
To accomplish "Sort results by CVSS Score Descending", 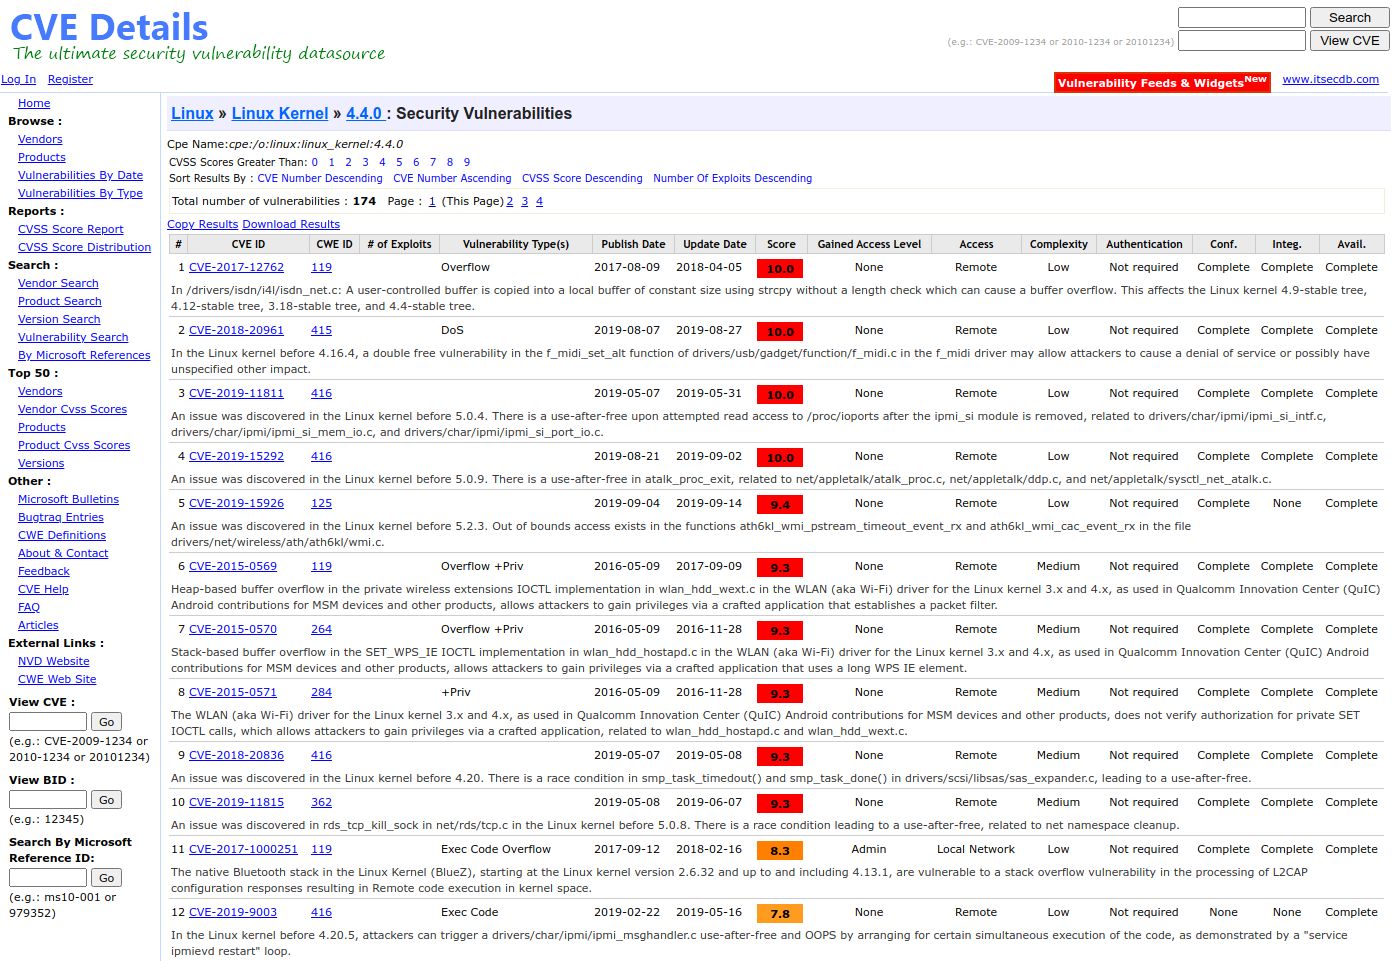I will pos(582,178).
